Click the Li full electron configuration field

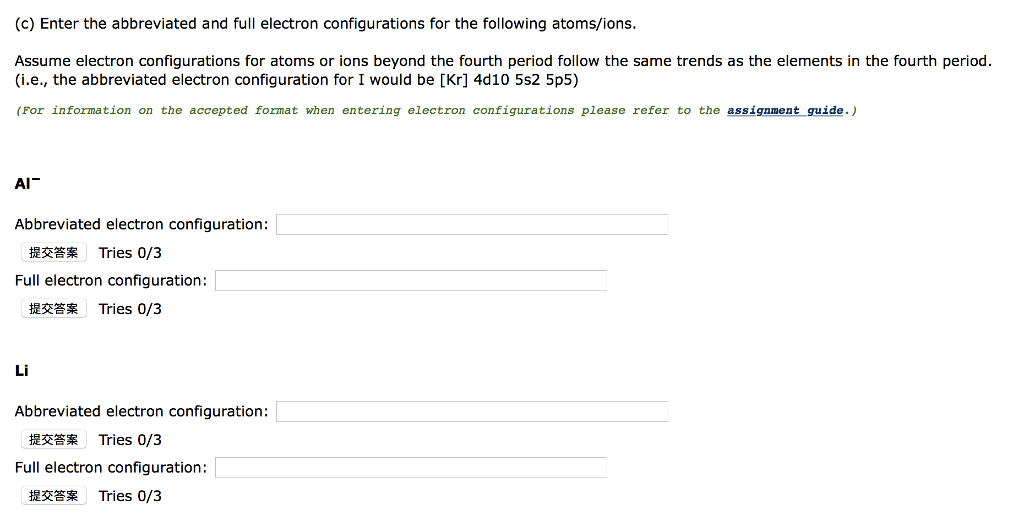point(411,468)
